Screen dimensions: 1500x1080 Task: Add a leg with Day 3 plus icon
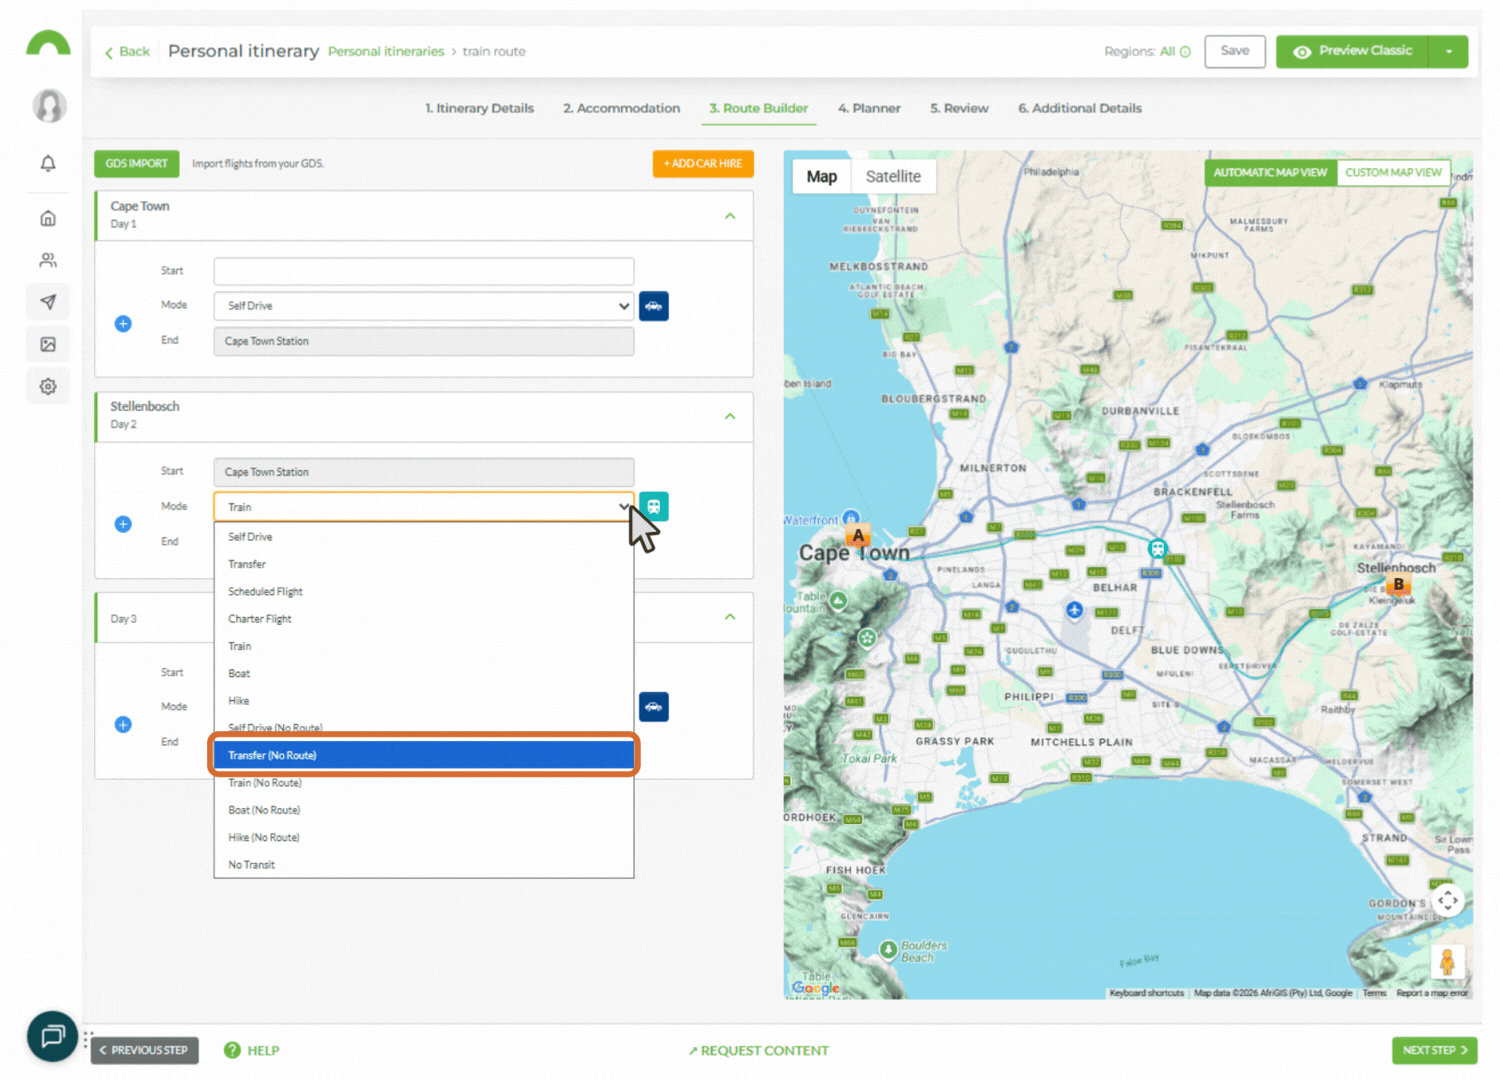point(123,724)
